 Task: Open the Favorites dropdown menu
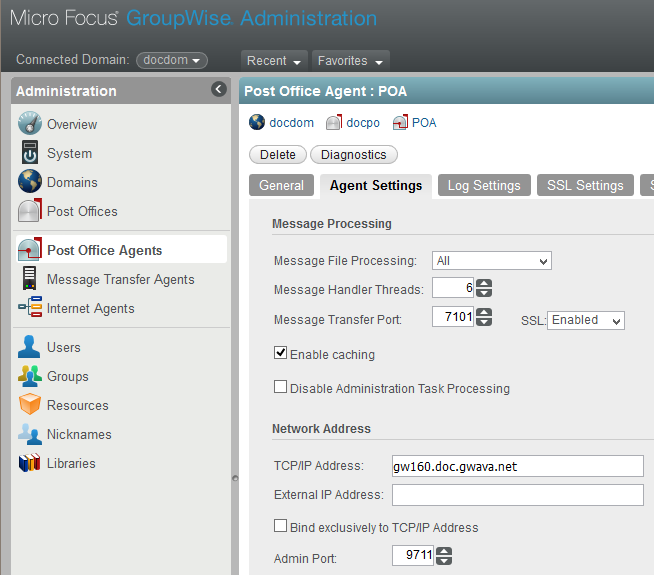click(x=350, y=61)
